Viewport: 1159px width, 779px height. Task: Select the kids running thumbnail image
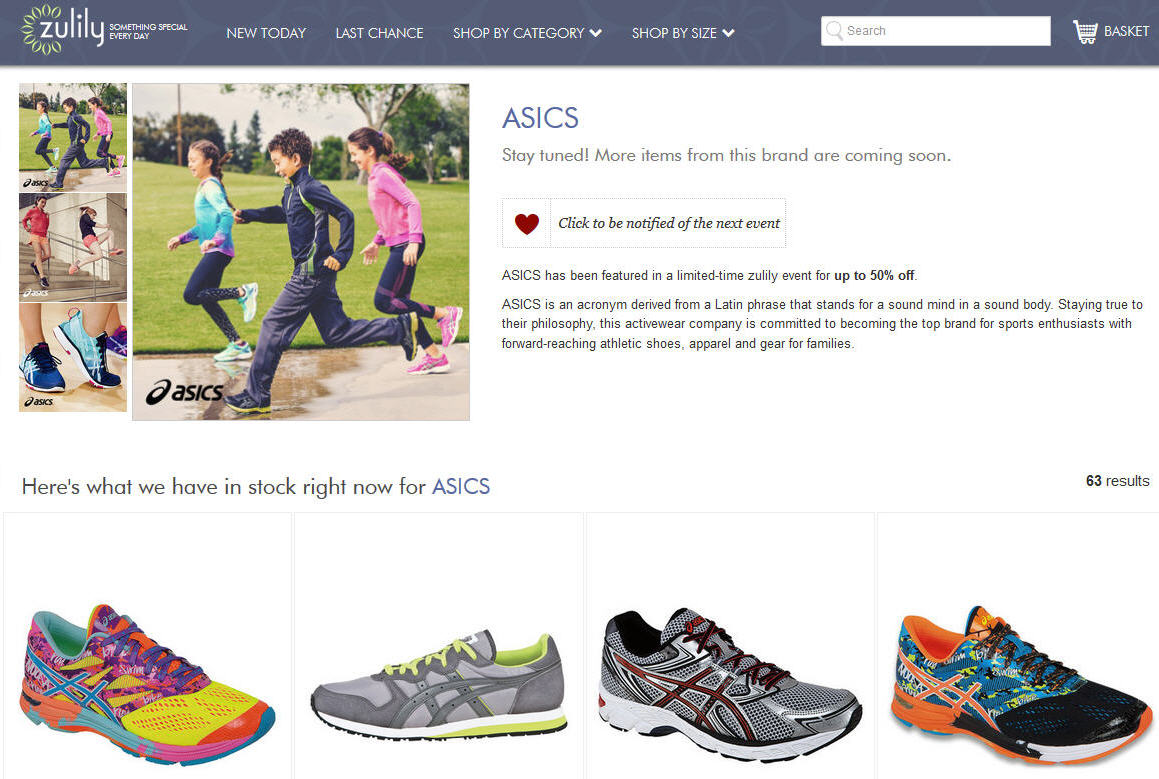coord(72,137)
